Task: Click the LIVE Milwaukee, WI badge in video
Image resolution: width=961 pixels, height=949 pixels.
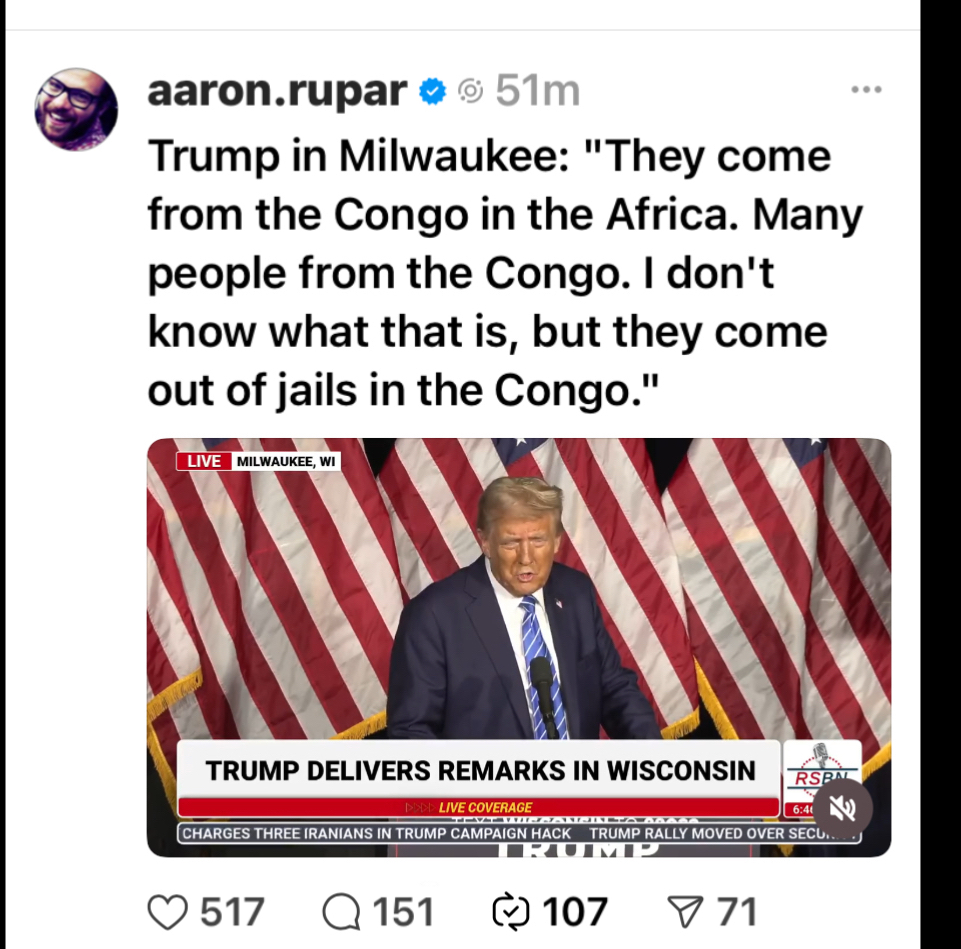Action: 258,461
